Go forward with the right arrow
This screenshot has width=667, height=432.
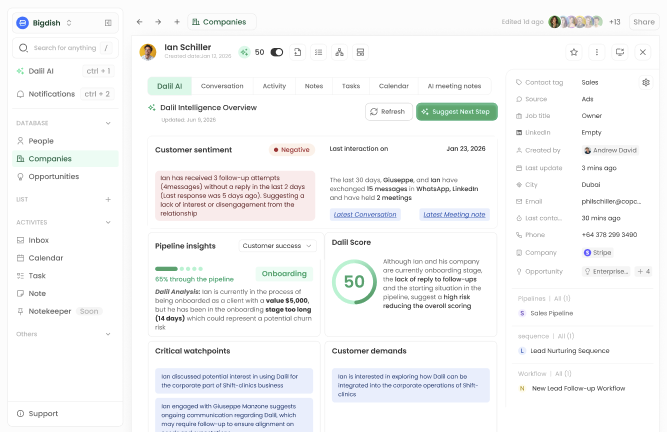(158, 22)
